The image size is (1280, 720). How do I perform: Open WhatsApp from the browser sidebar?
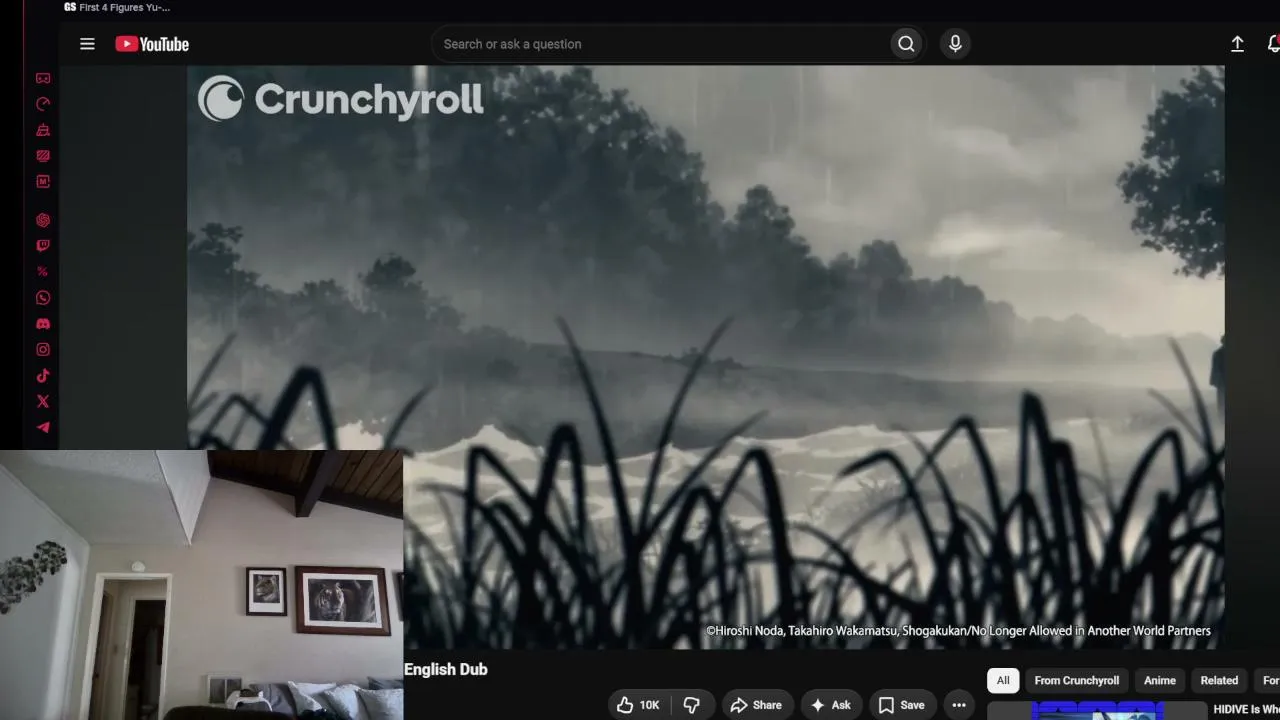pyautogui.click(x=43, y=298)
